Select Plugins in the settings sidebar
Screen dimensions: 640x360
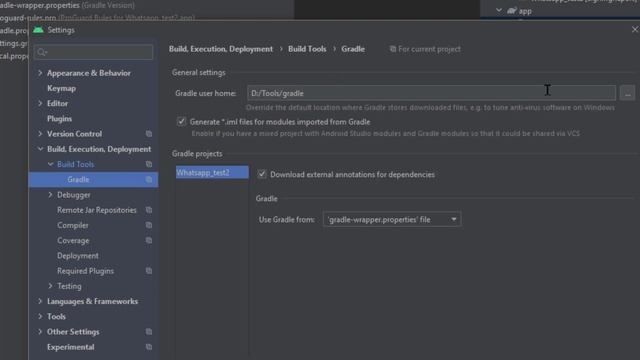[x=59, y=119]
